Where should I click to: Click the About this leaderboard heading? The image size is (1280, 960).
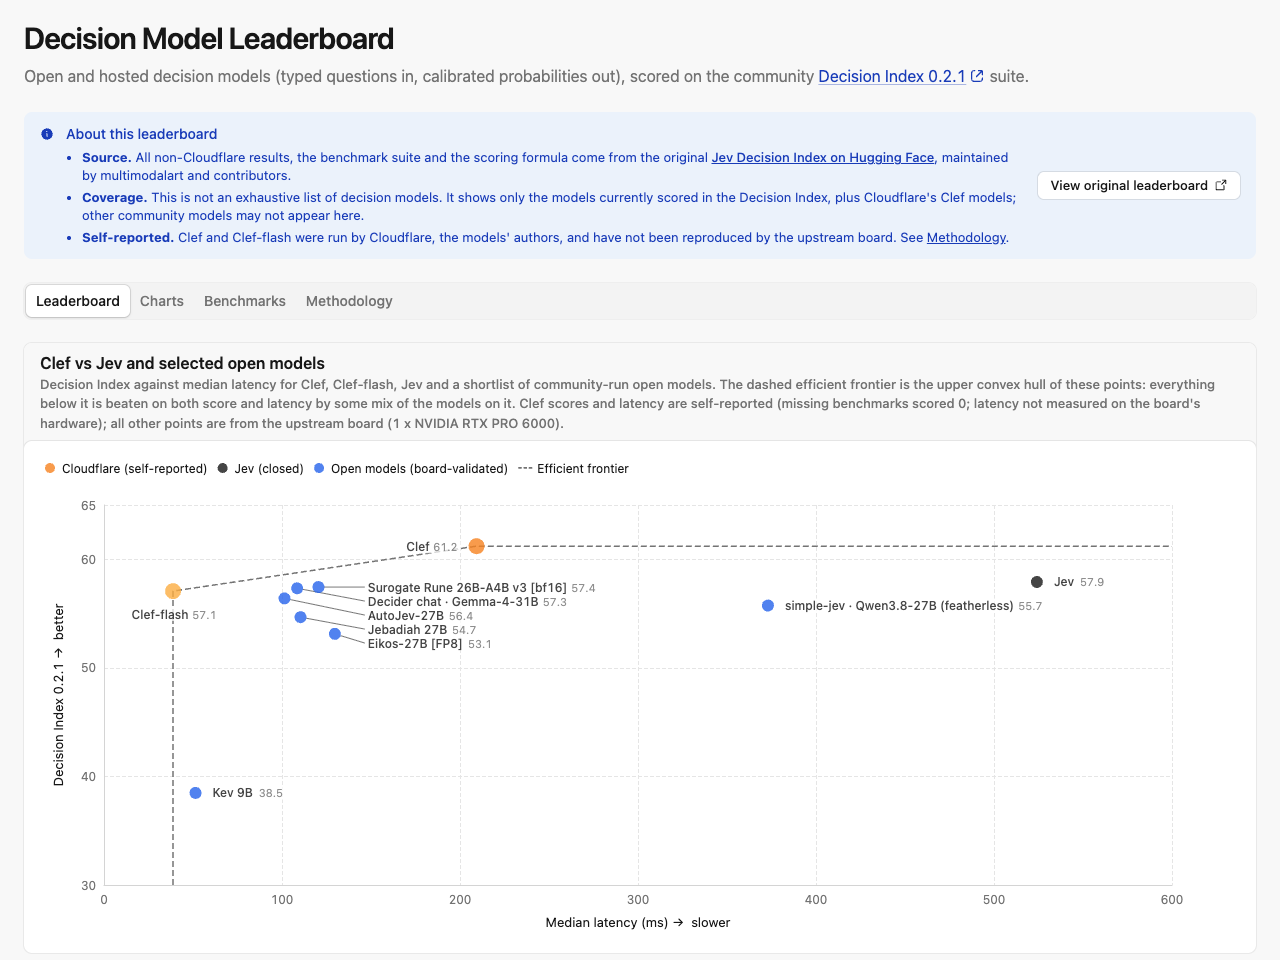click(141, 134)
